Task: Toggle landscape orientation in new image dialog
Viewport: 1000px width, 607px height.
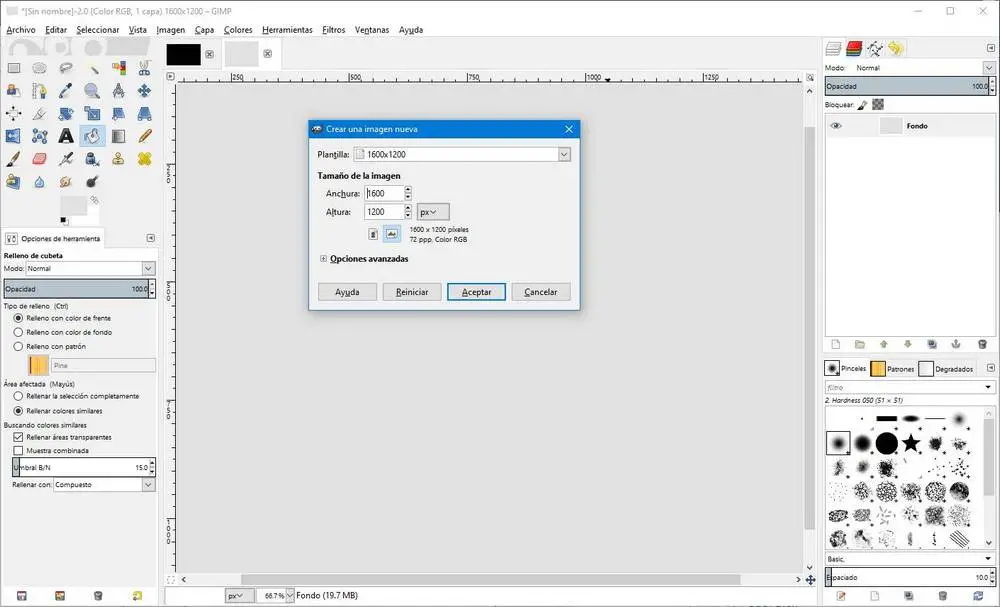Action: click(392, 234)
